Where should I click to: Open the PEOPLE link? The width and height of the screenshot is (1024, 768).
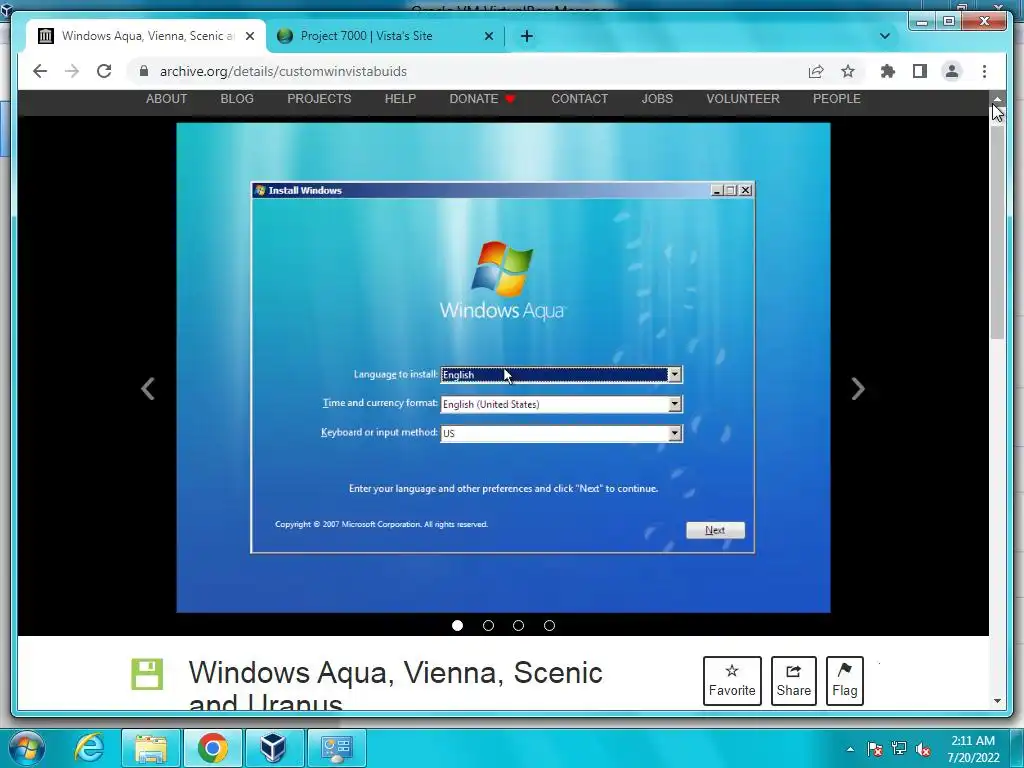click(x=837, y=99)
